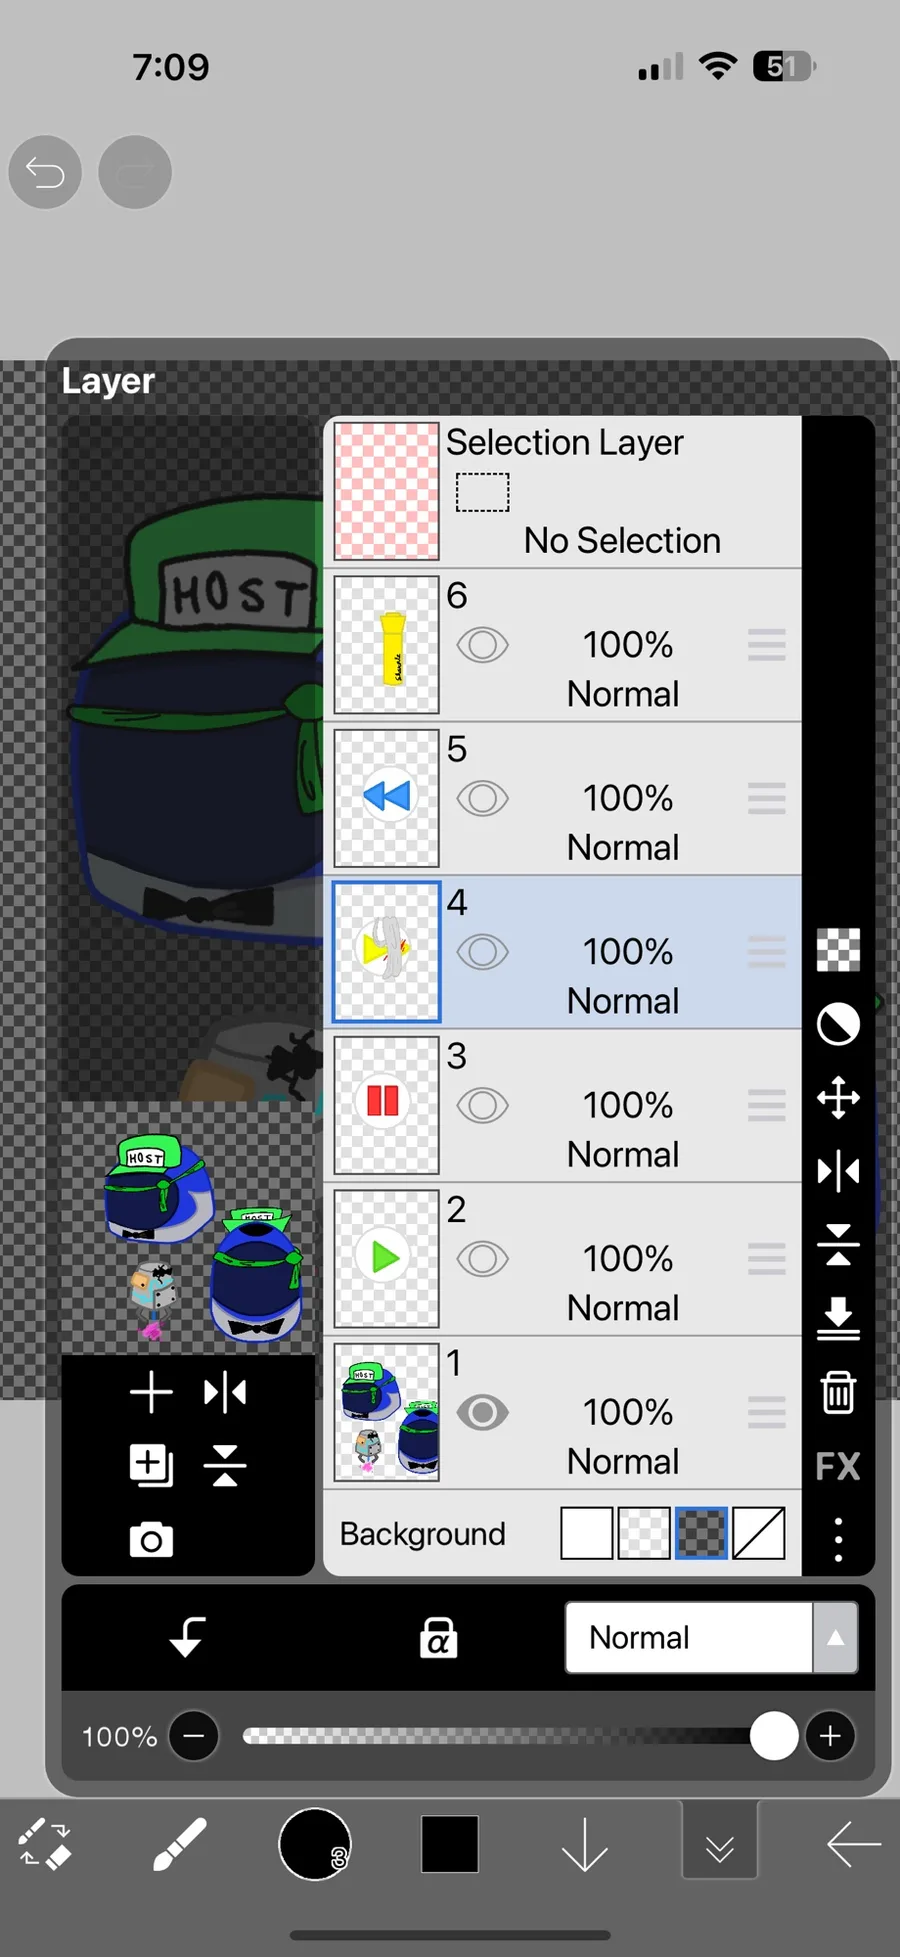Screen dimensions: 900x1957
Task: Duplicate layer with the plus-on-square icon
Action: click(x=151, y=1466)
